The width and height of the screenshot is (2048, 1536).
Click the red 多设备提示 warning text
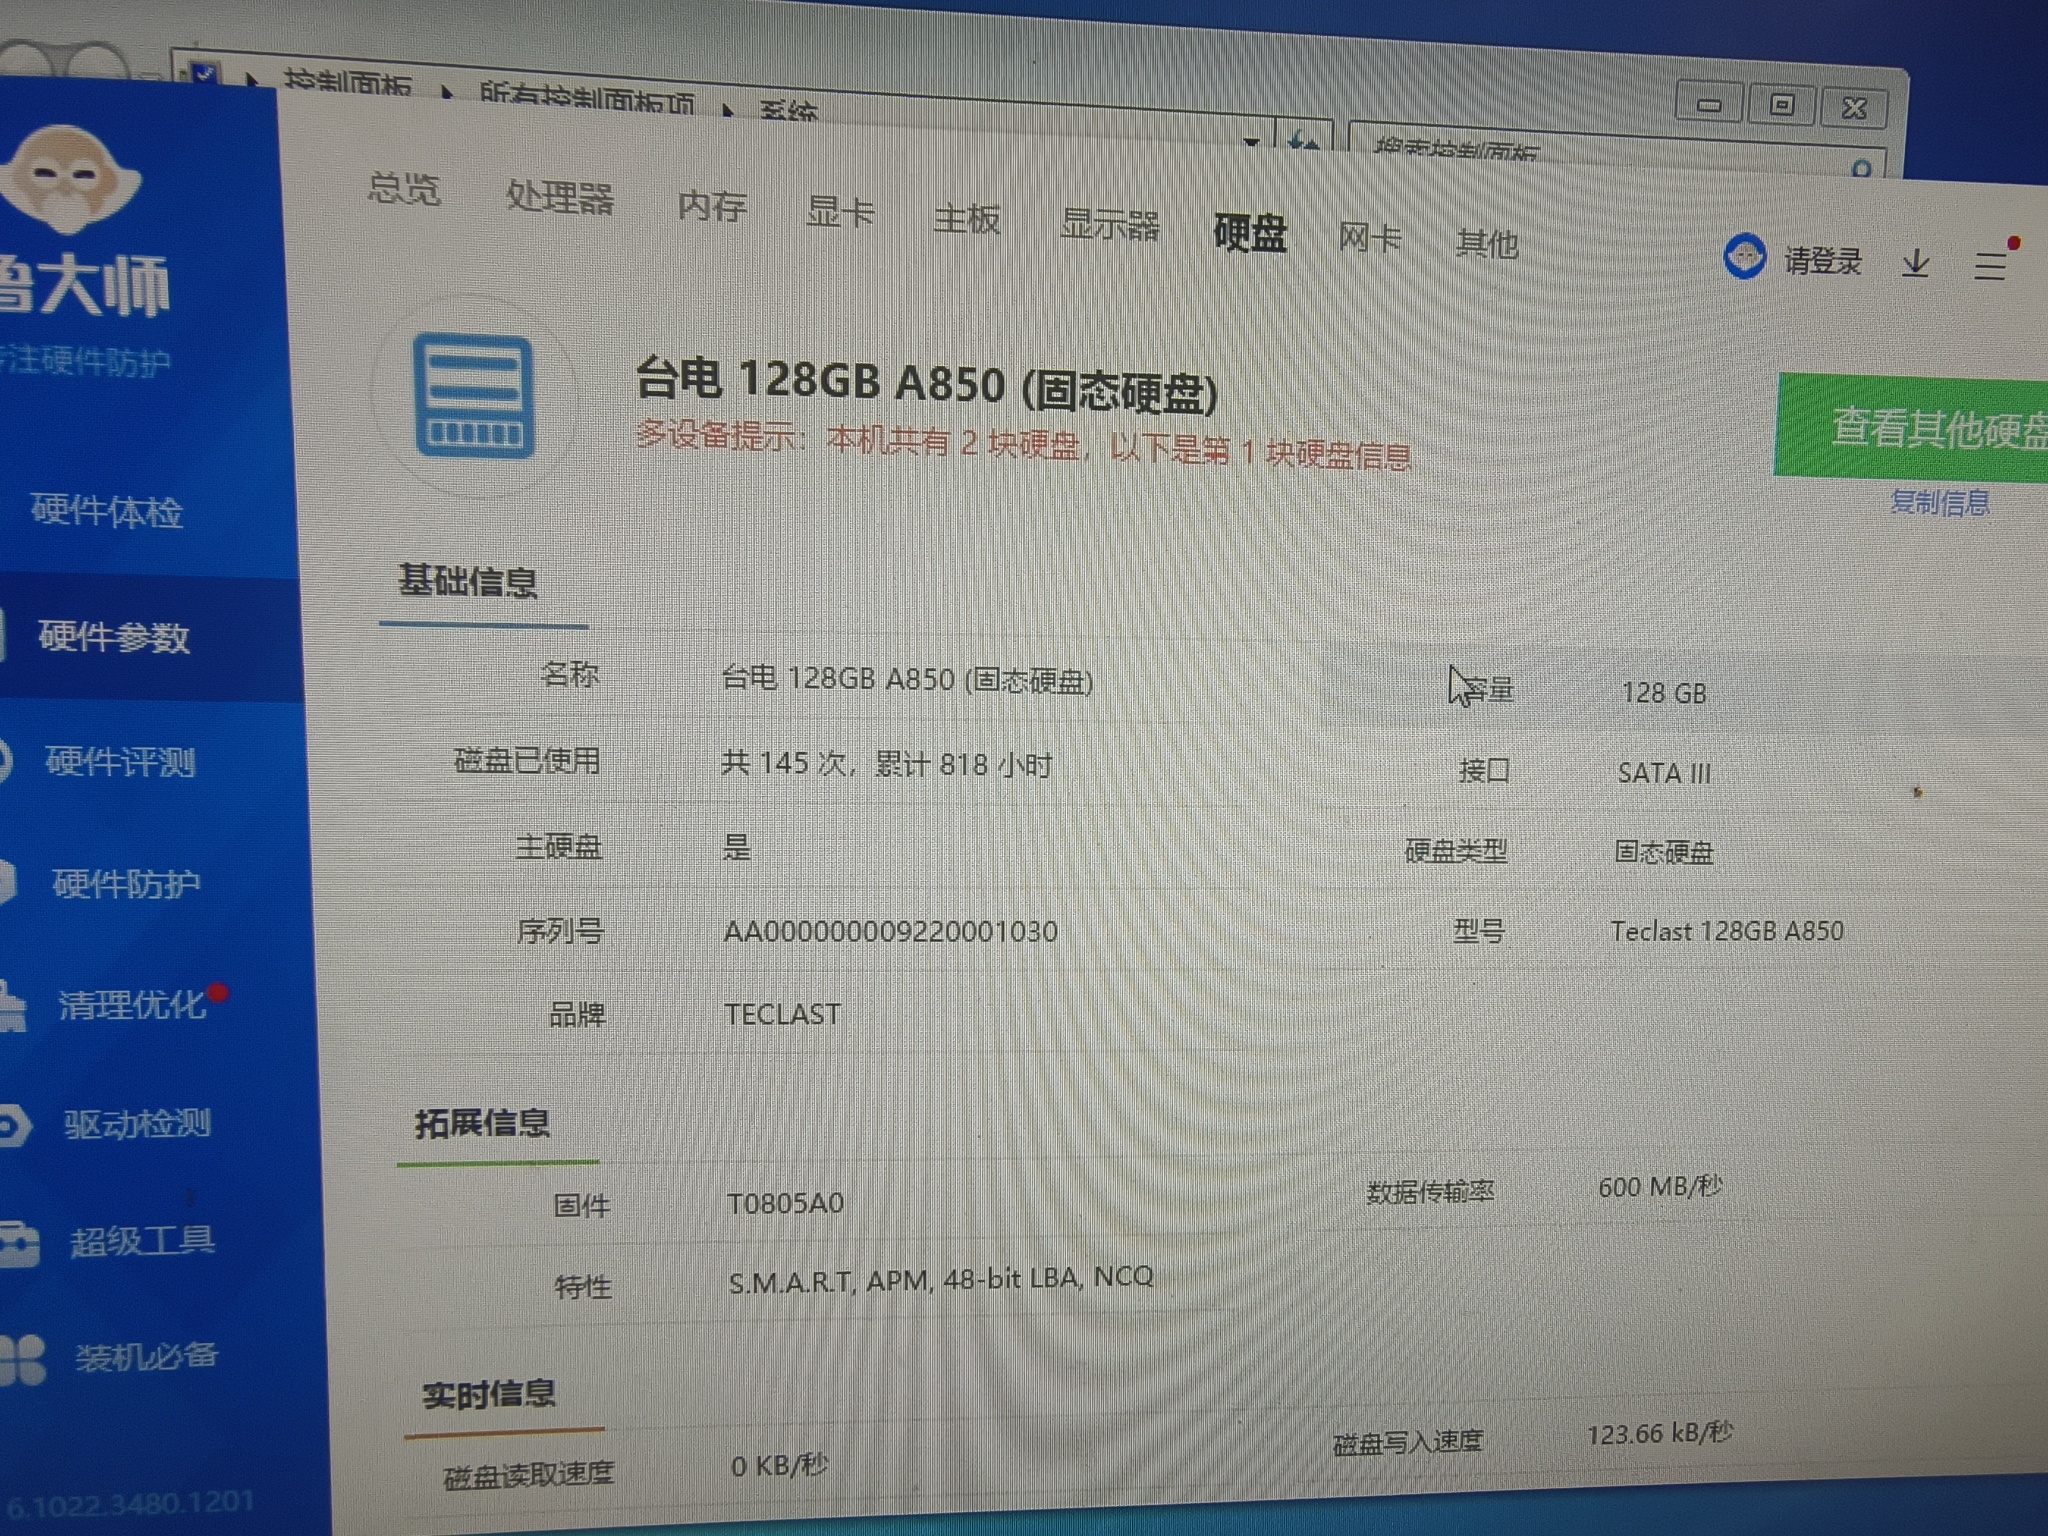1023,445
